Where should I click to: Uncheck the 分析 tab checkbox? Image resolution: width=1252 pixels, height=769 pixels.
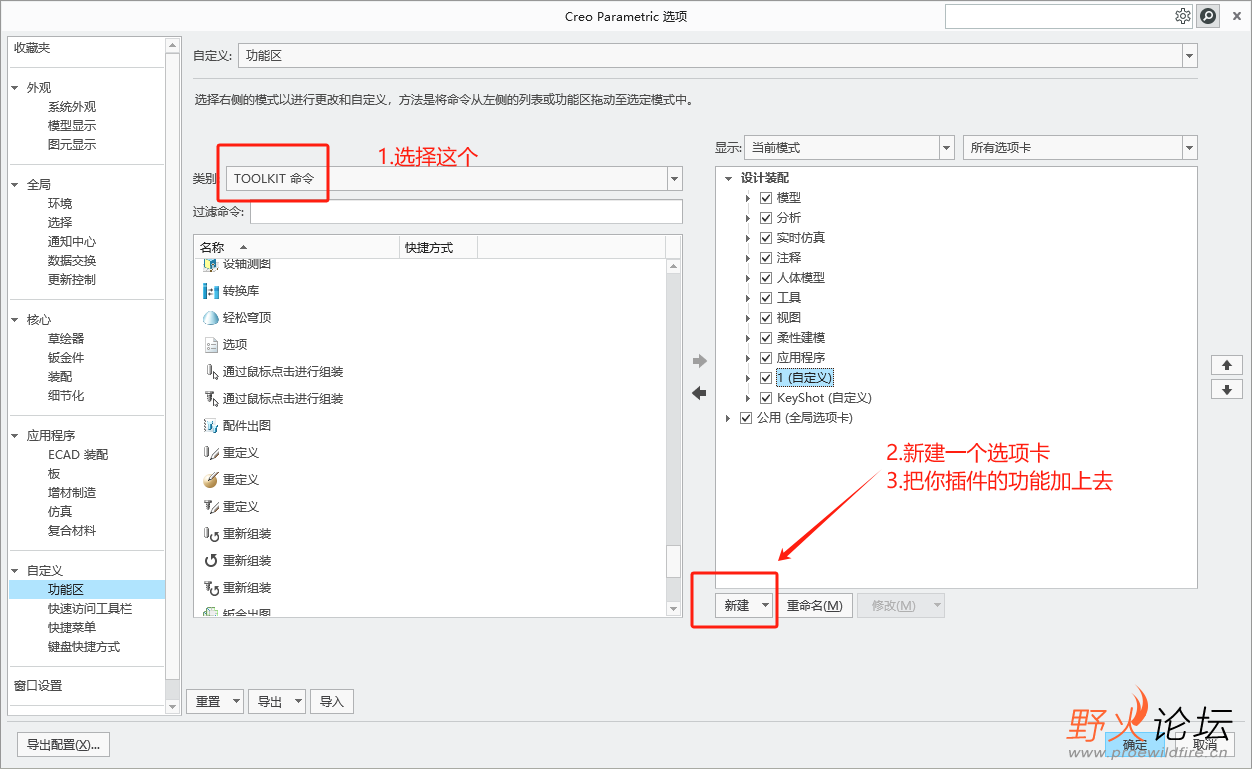click(x=766, y=218)
